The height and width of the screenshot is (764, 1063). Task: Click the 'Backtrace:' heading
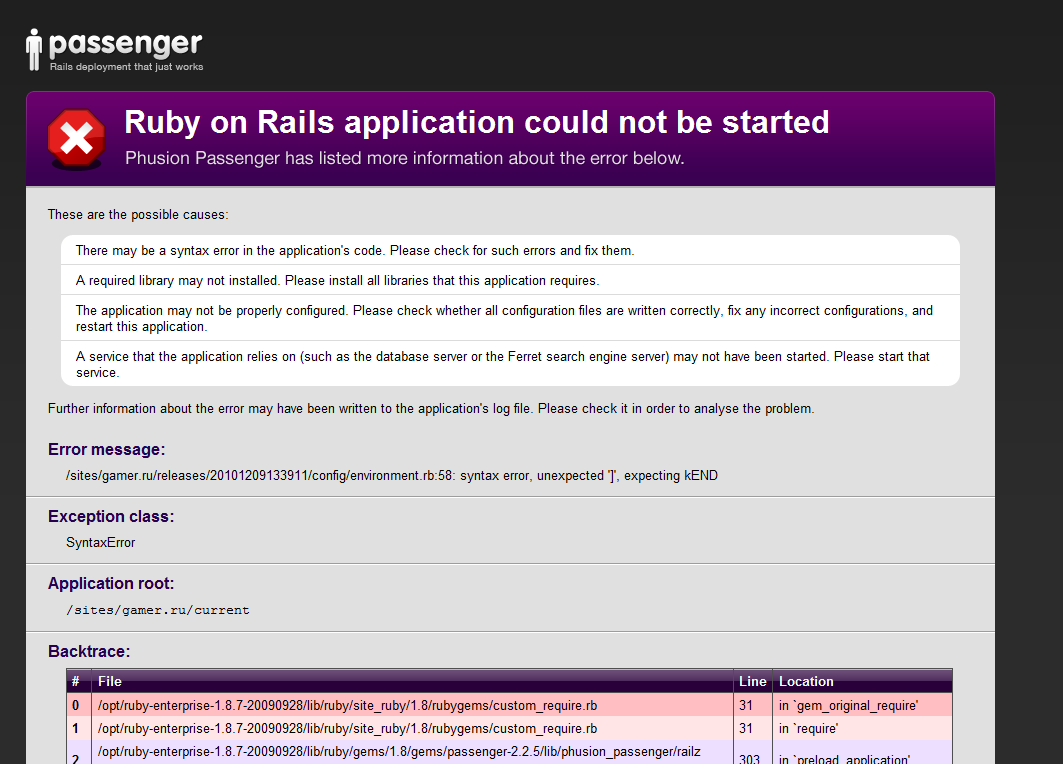coord(89,651)
